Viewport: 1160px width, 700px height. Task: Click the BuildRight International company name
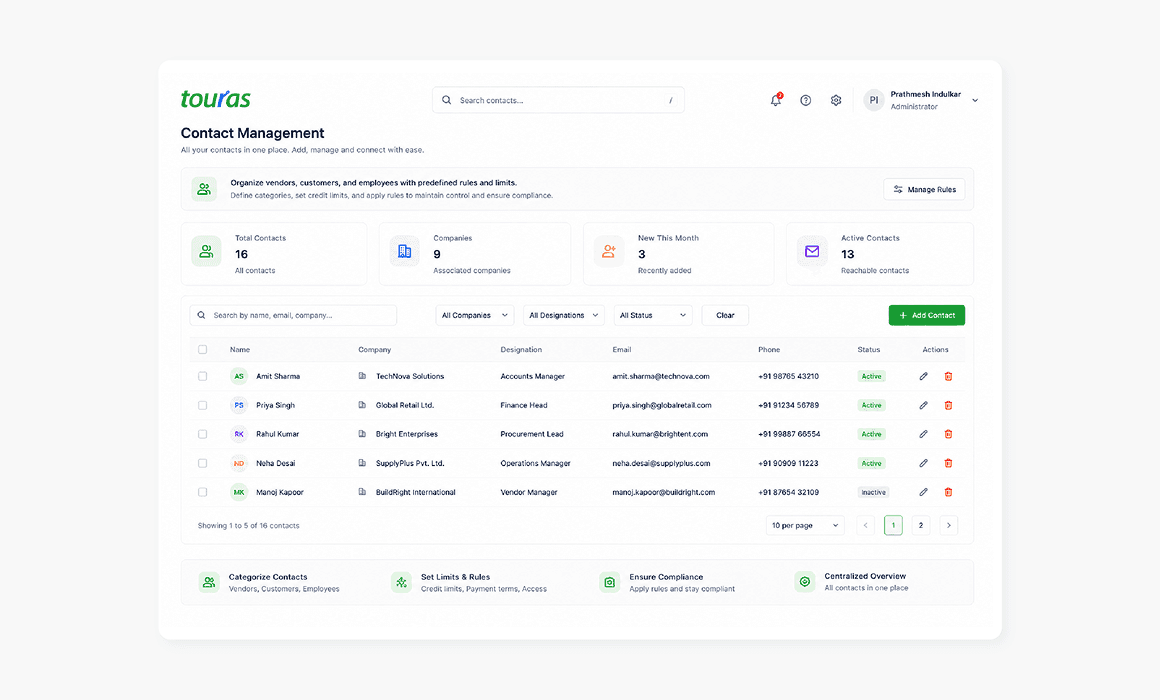point(415,492)
